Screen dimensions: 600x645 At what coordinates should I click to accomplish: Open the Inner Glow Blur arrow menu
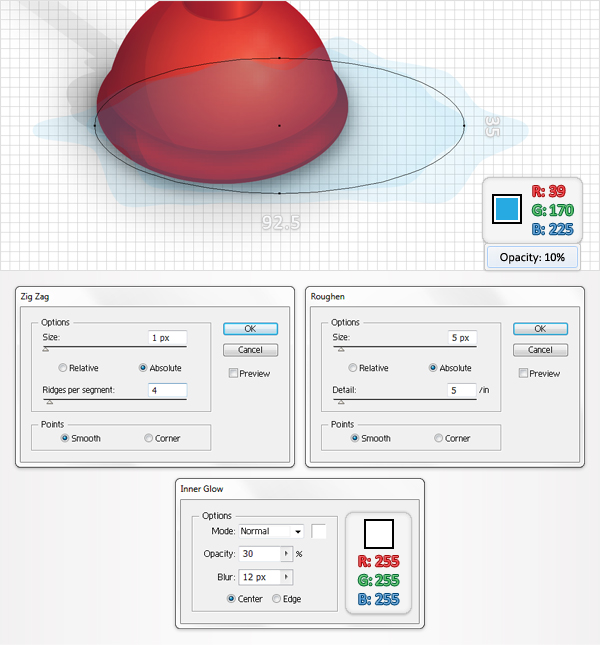(x=287, y=577)
